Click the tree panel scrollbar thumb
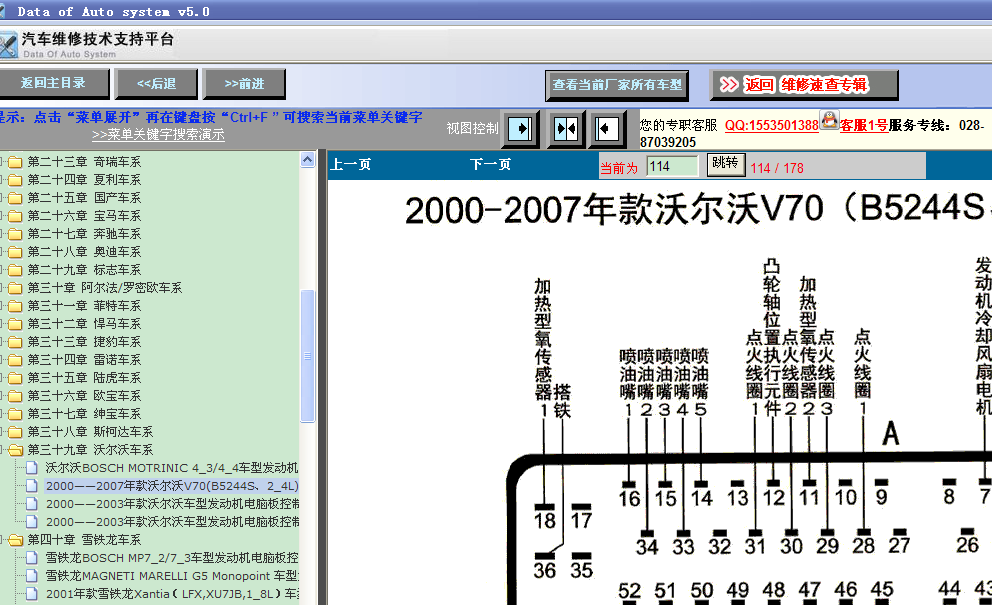 pos(307,356)
